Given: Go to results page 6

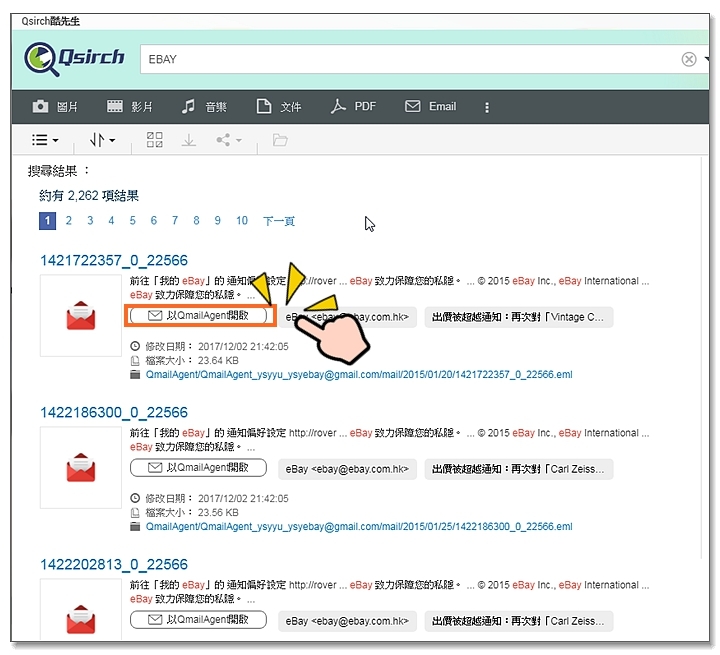Looking at the screenshot, I should coord(153,220).
